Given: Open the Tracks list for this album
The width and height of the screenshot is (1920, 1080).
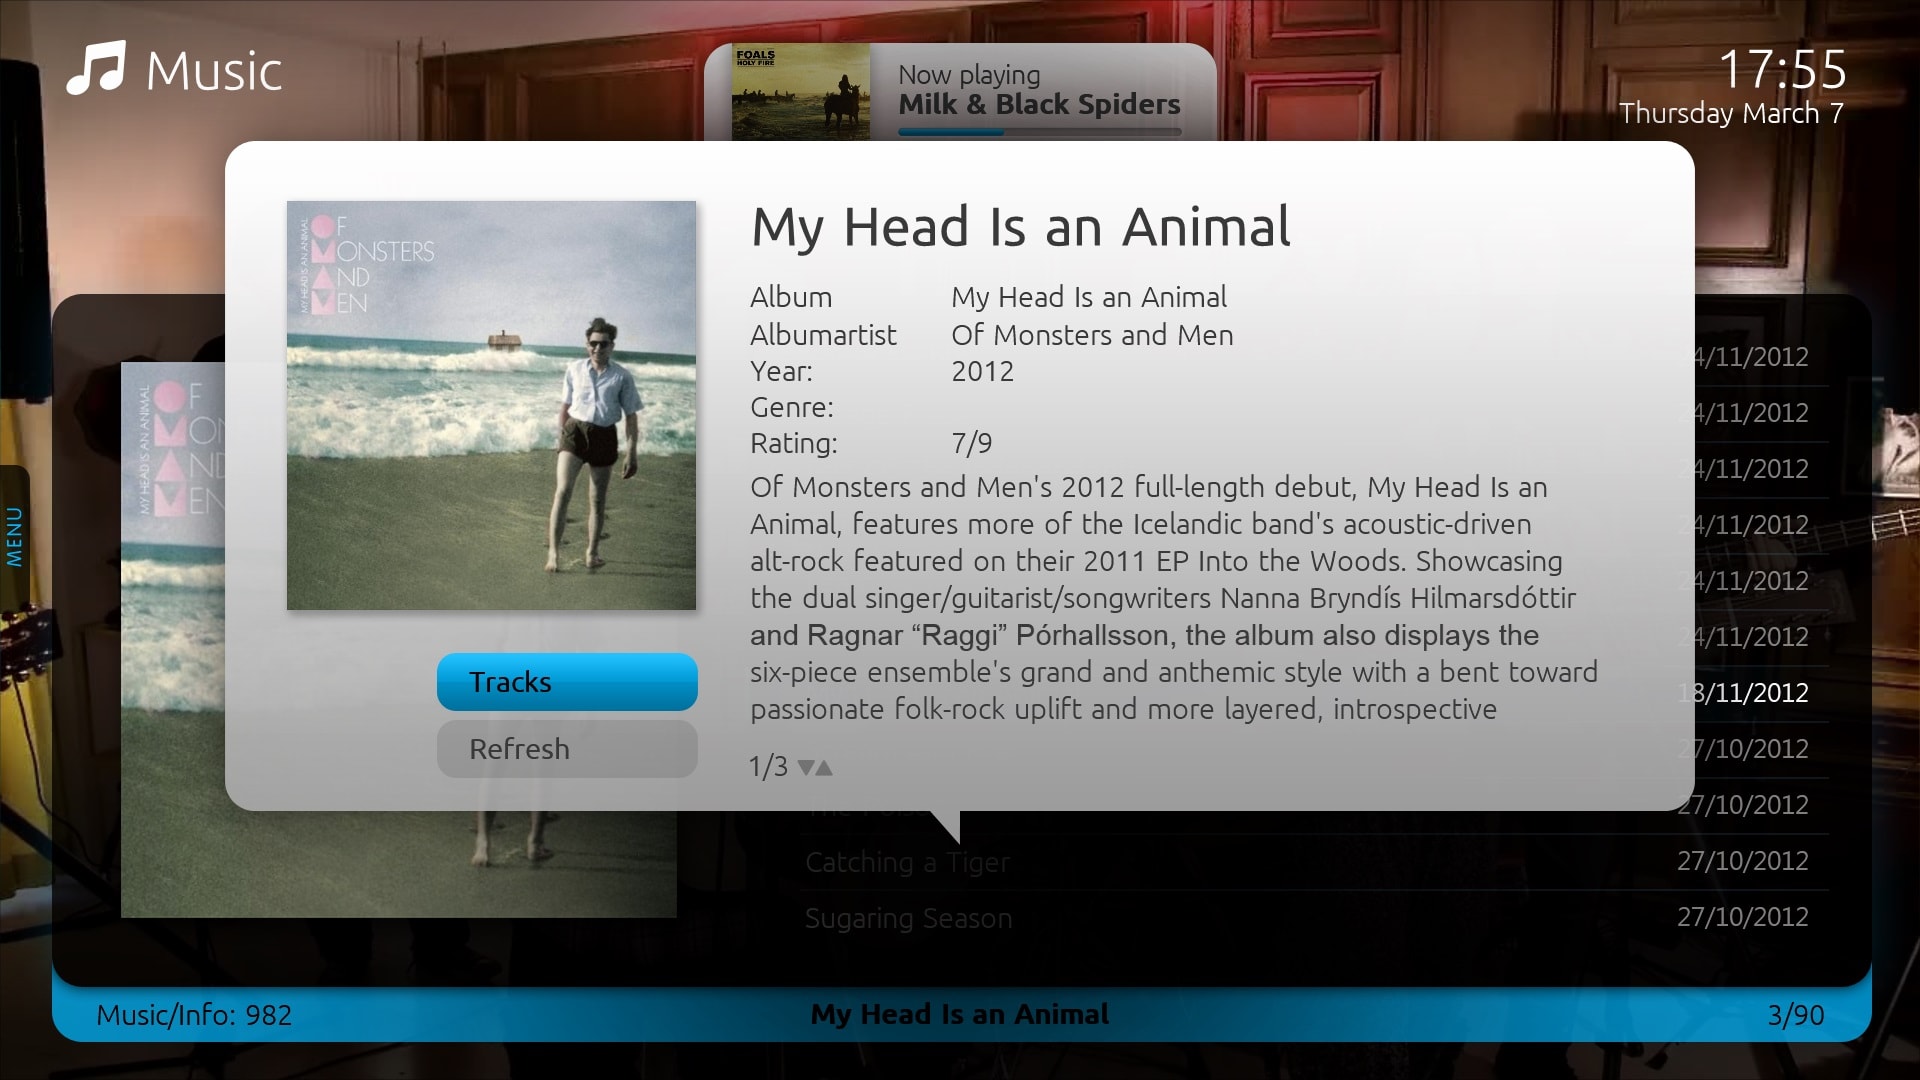Looking at the screenshot, I should pyautogui.click(x=567, y=682).
